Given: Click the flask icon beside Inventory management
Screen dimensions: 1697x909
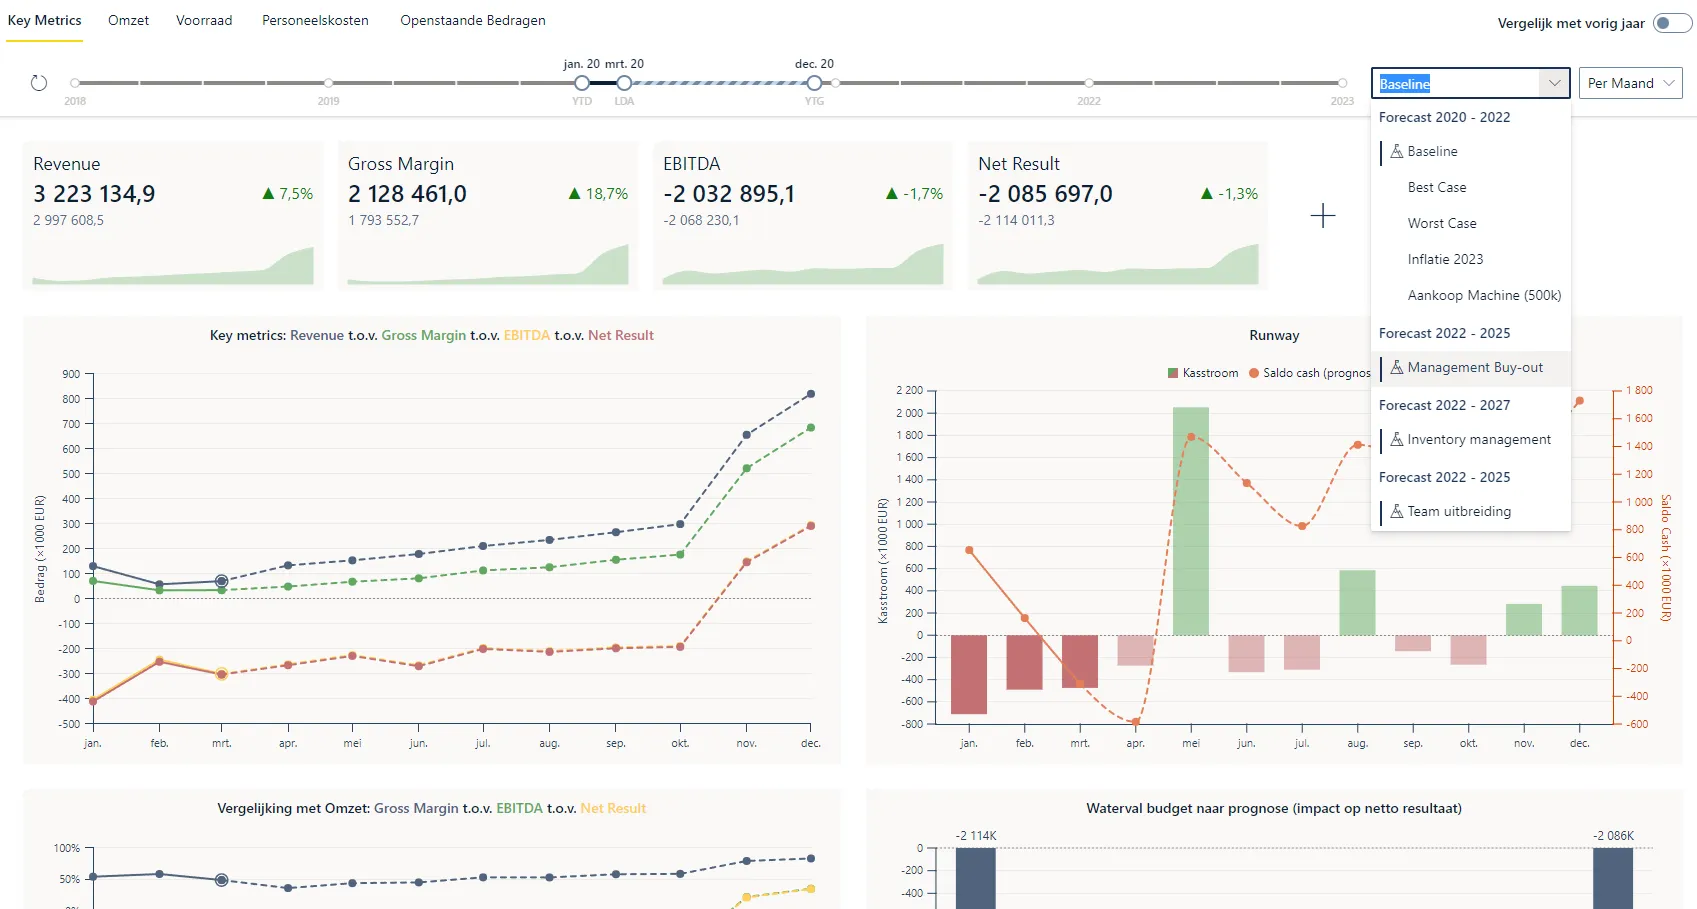Looking at the screenshot, I should click(x=1396, y=439).
